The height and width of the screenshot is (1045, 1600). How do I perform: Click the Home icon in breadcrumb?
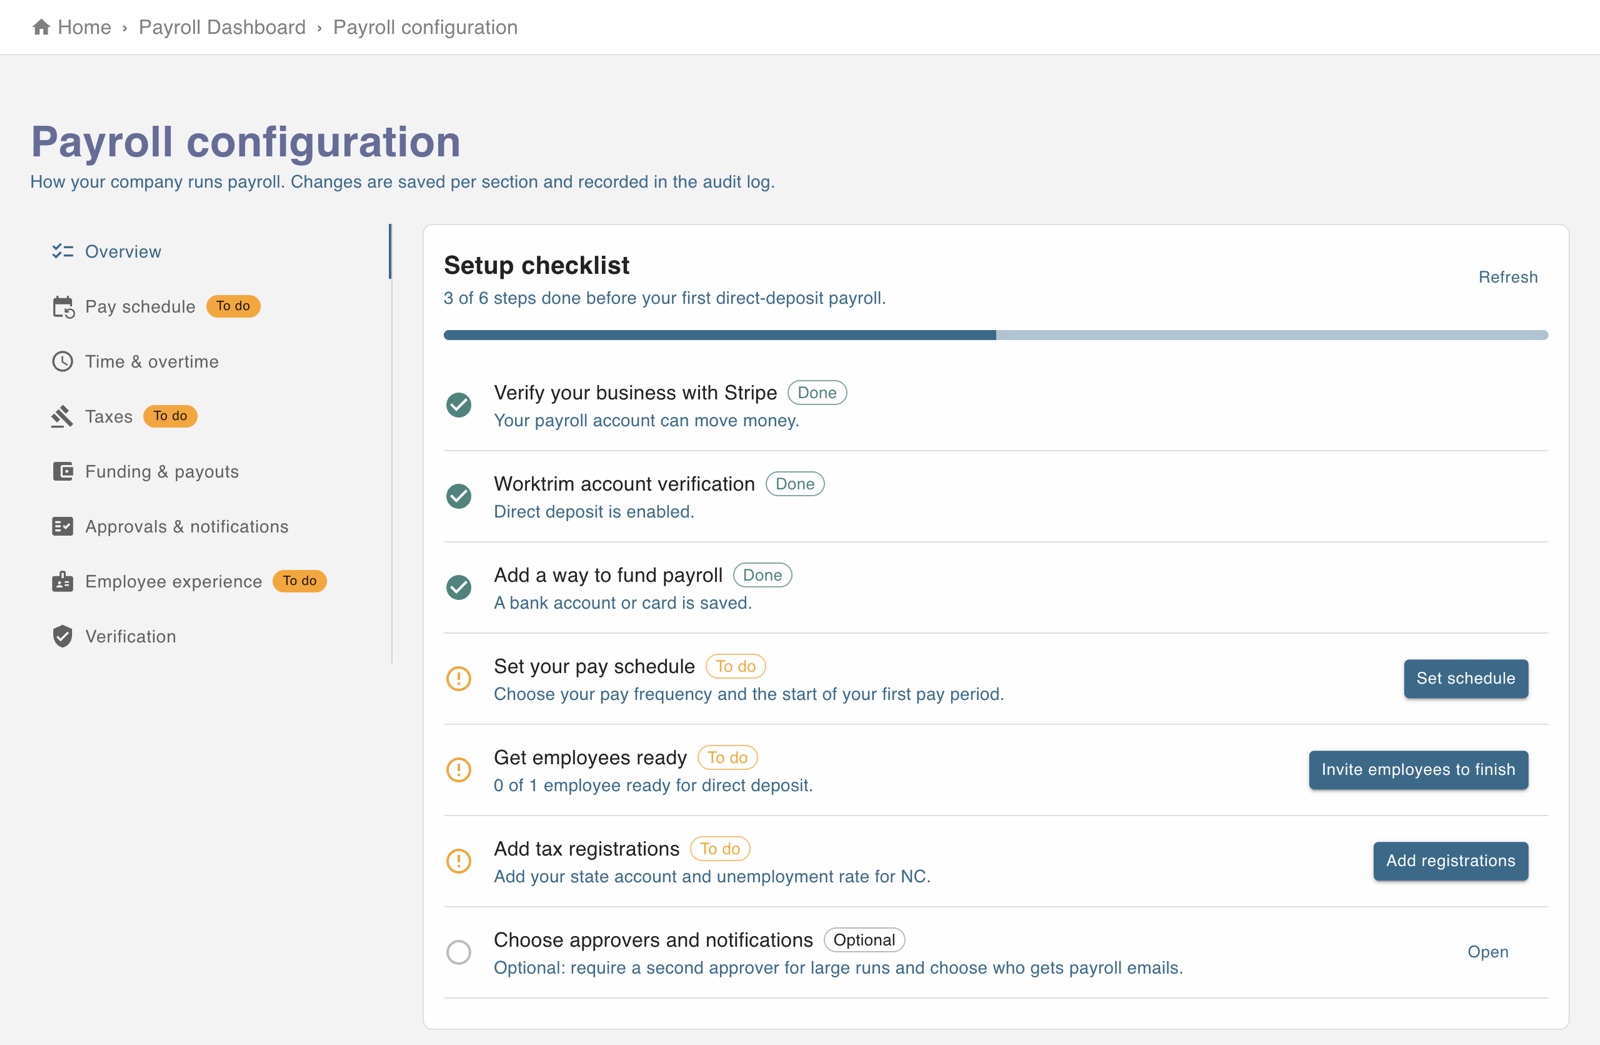[x=41, y=27]
